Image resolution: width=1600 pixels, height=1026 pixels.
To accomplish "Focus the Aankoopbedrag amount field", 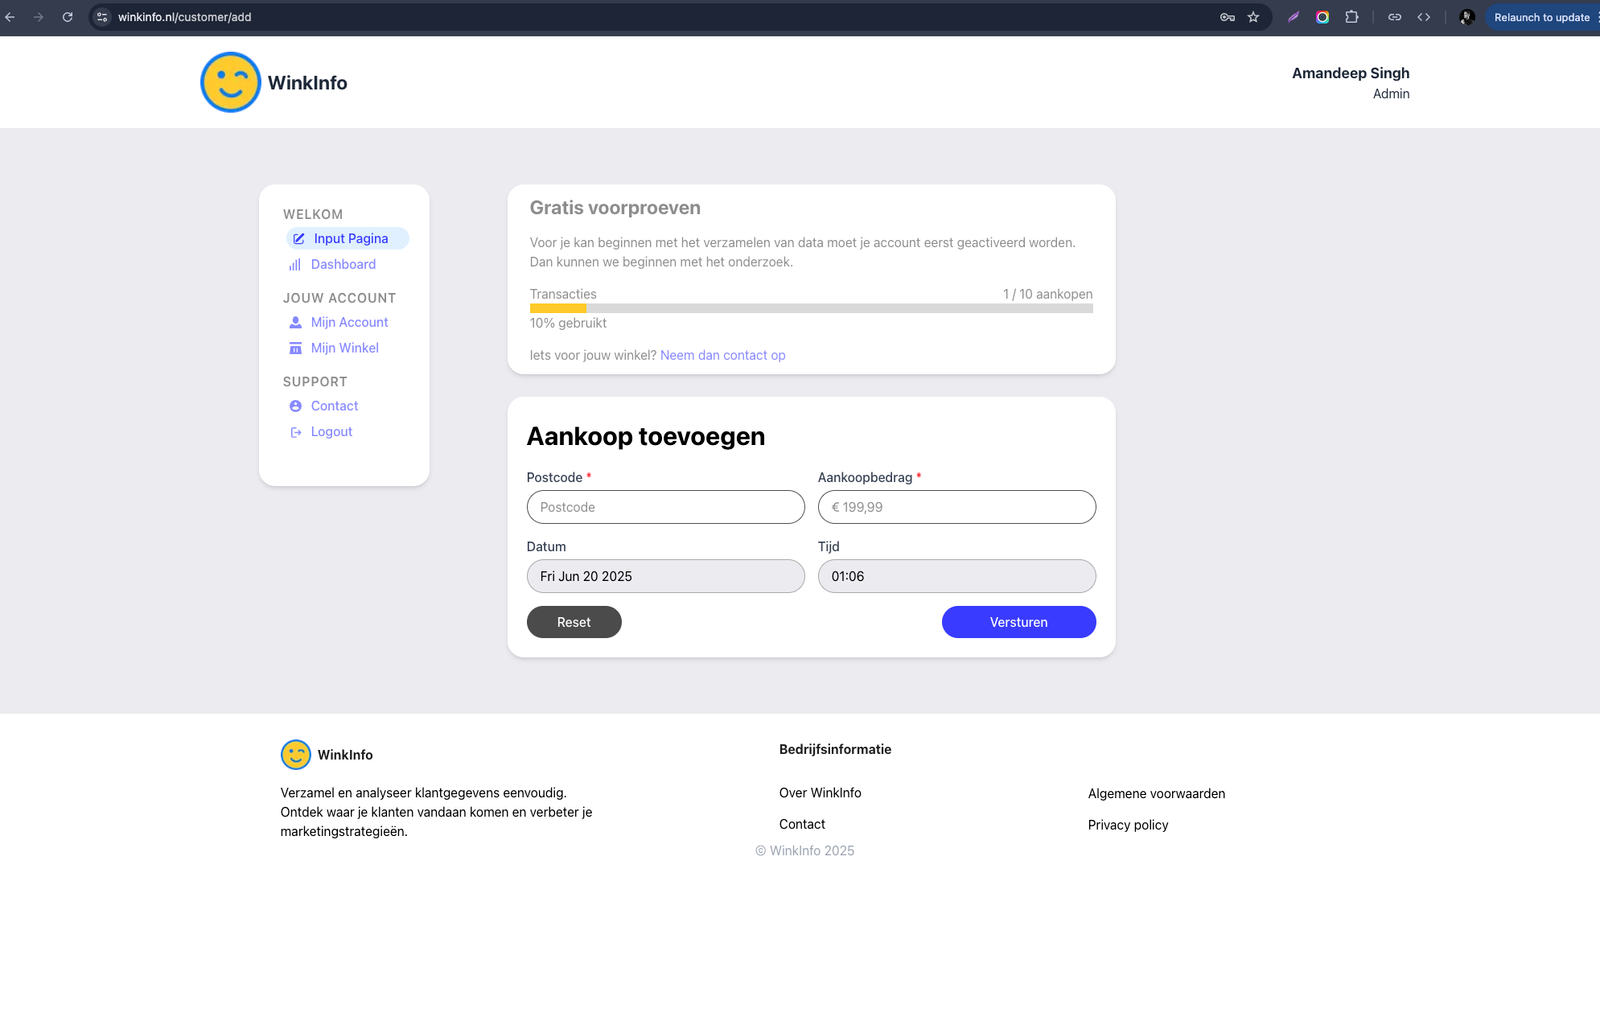I will (x=956, y=508).
